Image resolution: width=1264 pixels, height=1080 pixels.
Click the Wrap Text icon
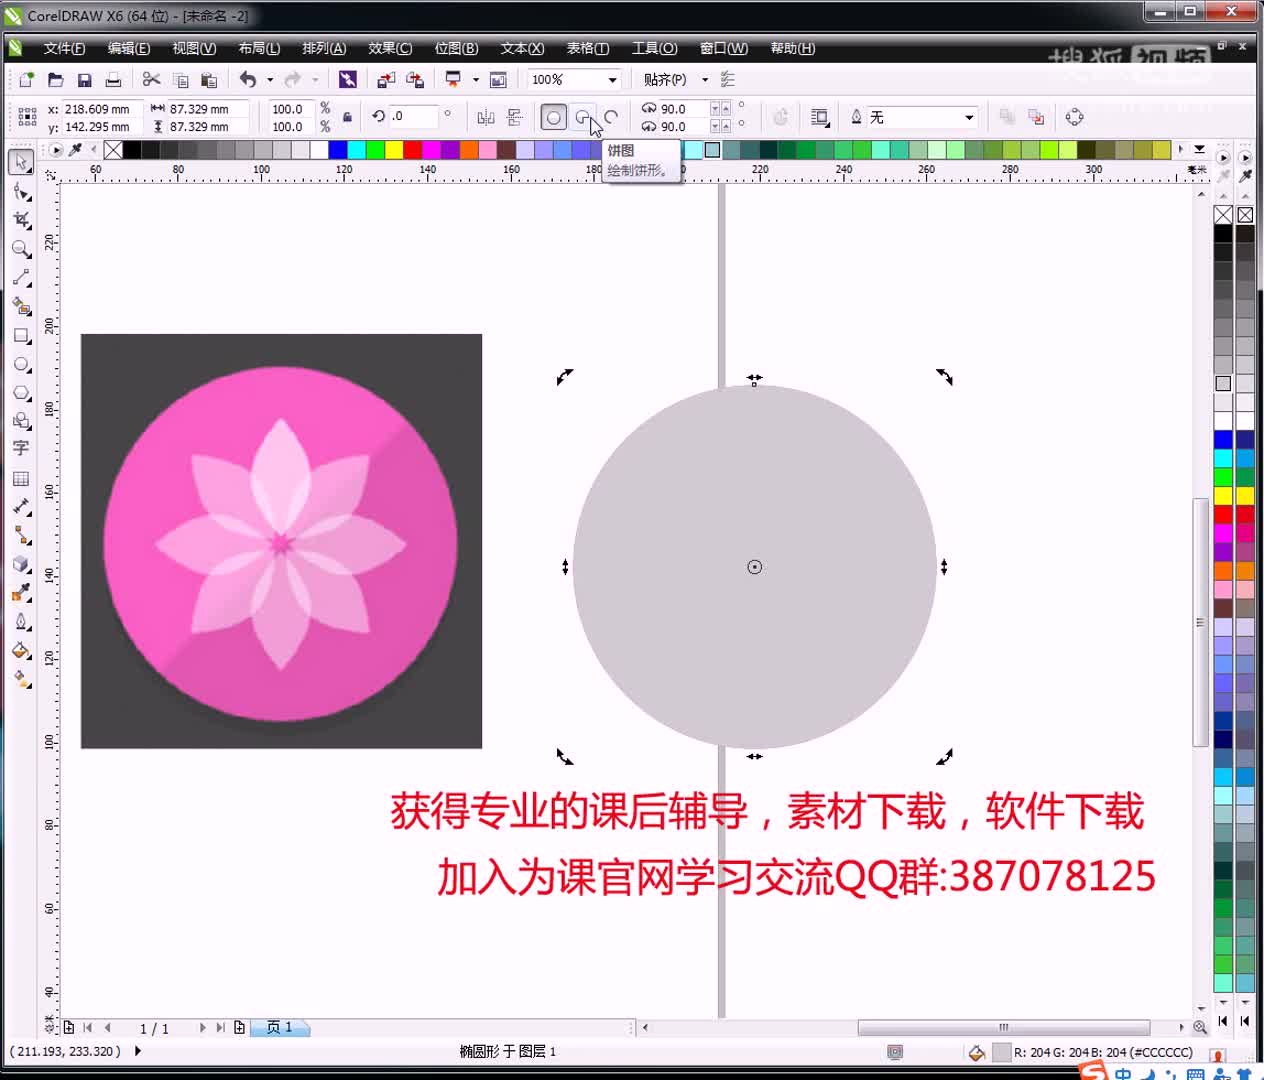tap(820, 117)
